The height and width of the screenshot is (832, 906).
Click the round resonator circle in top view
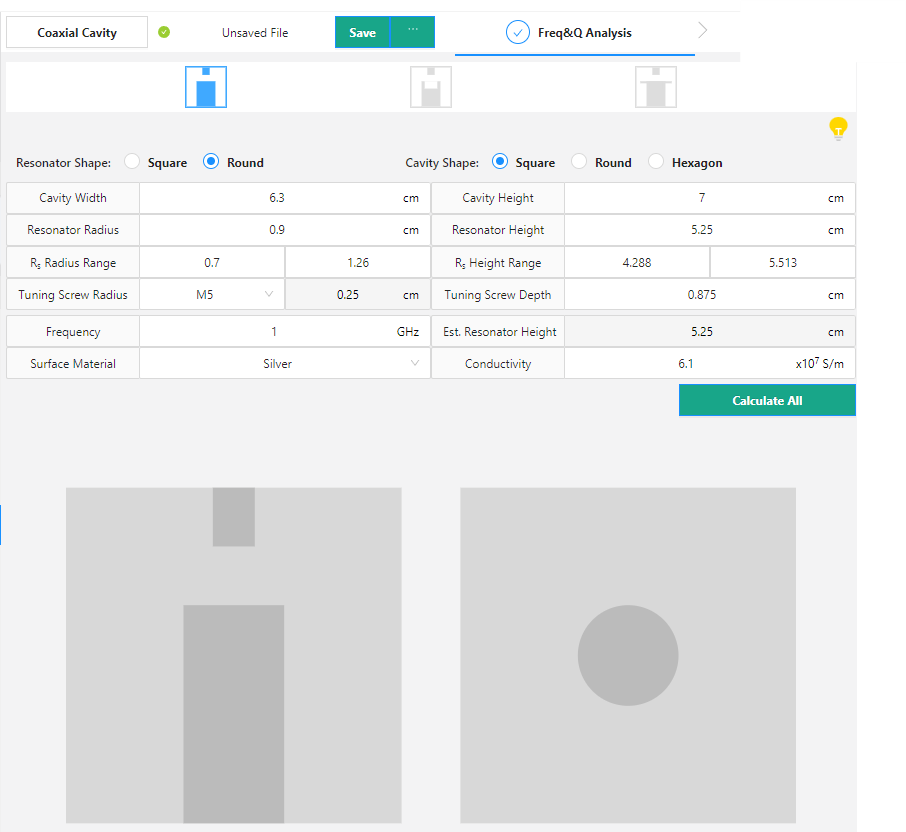628,655
